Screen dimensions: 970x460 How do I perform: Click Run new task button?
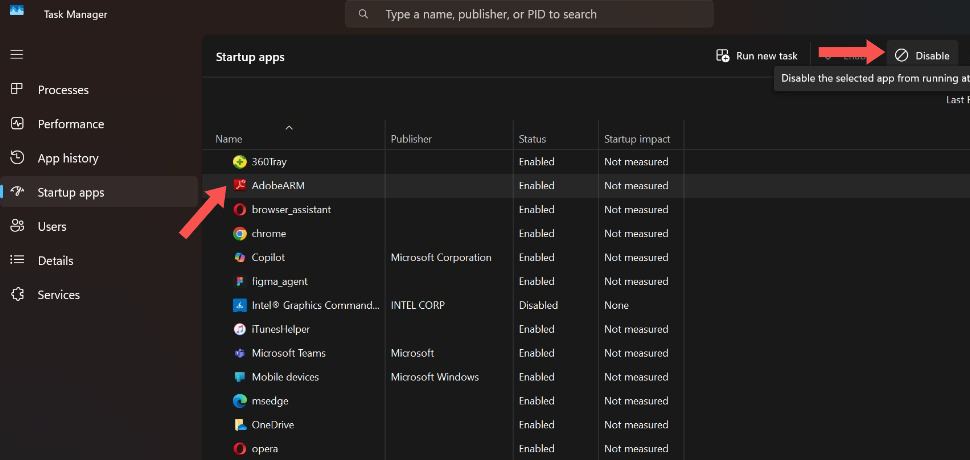(757, 56)
